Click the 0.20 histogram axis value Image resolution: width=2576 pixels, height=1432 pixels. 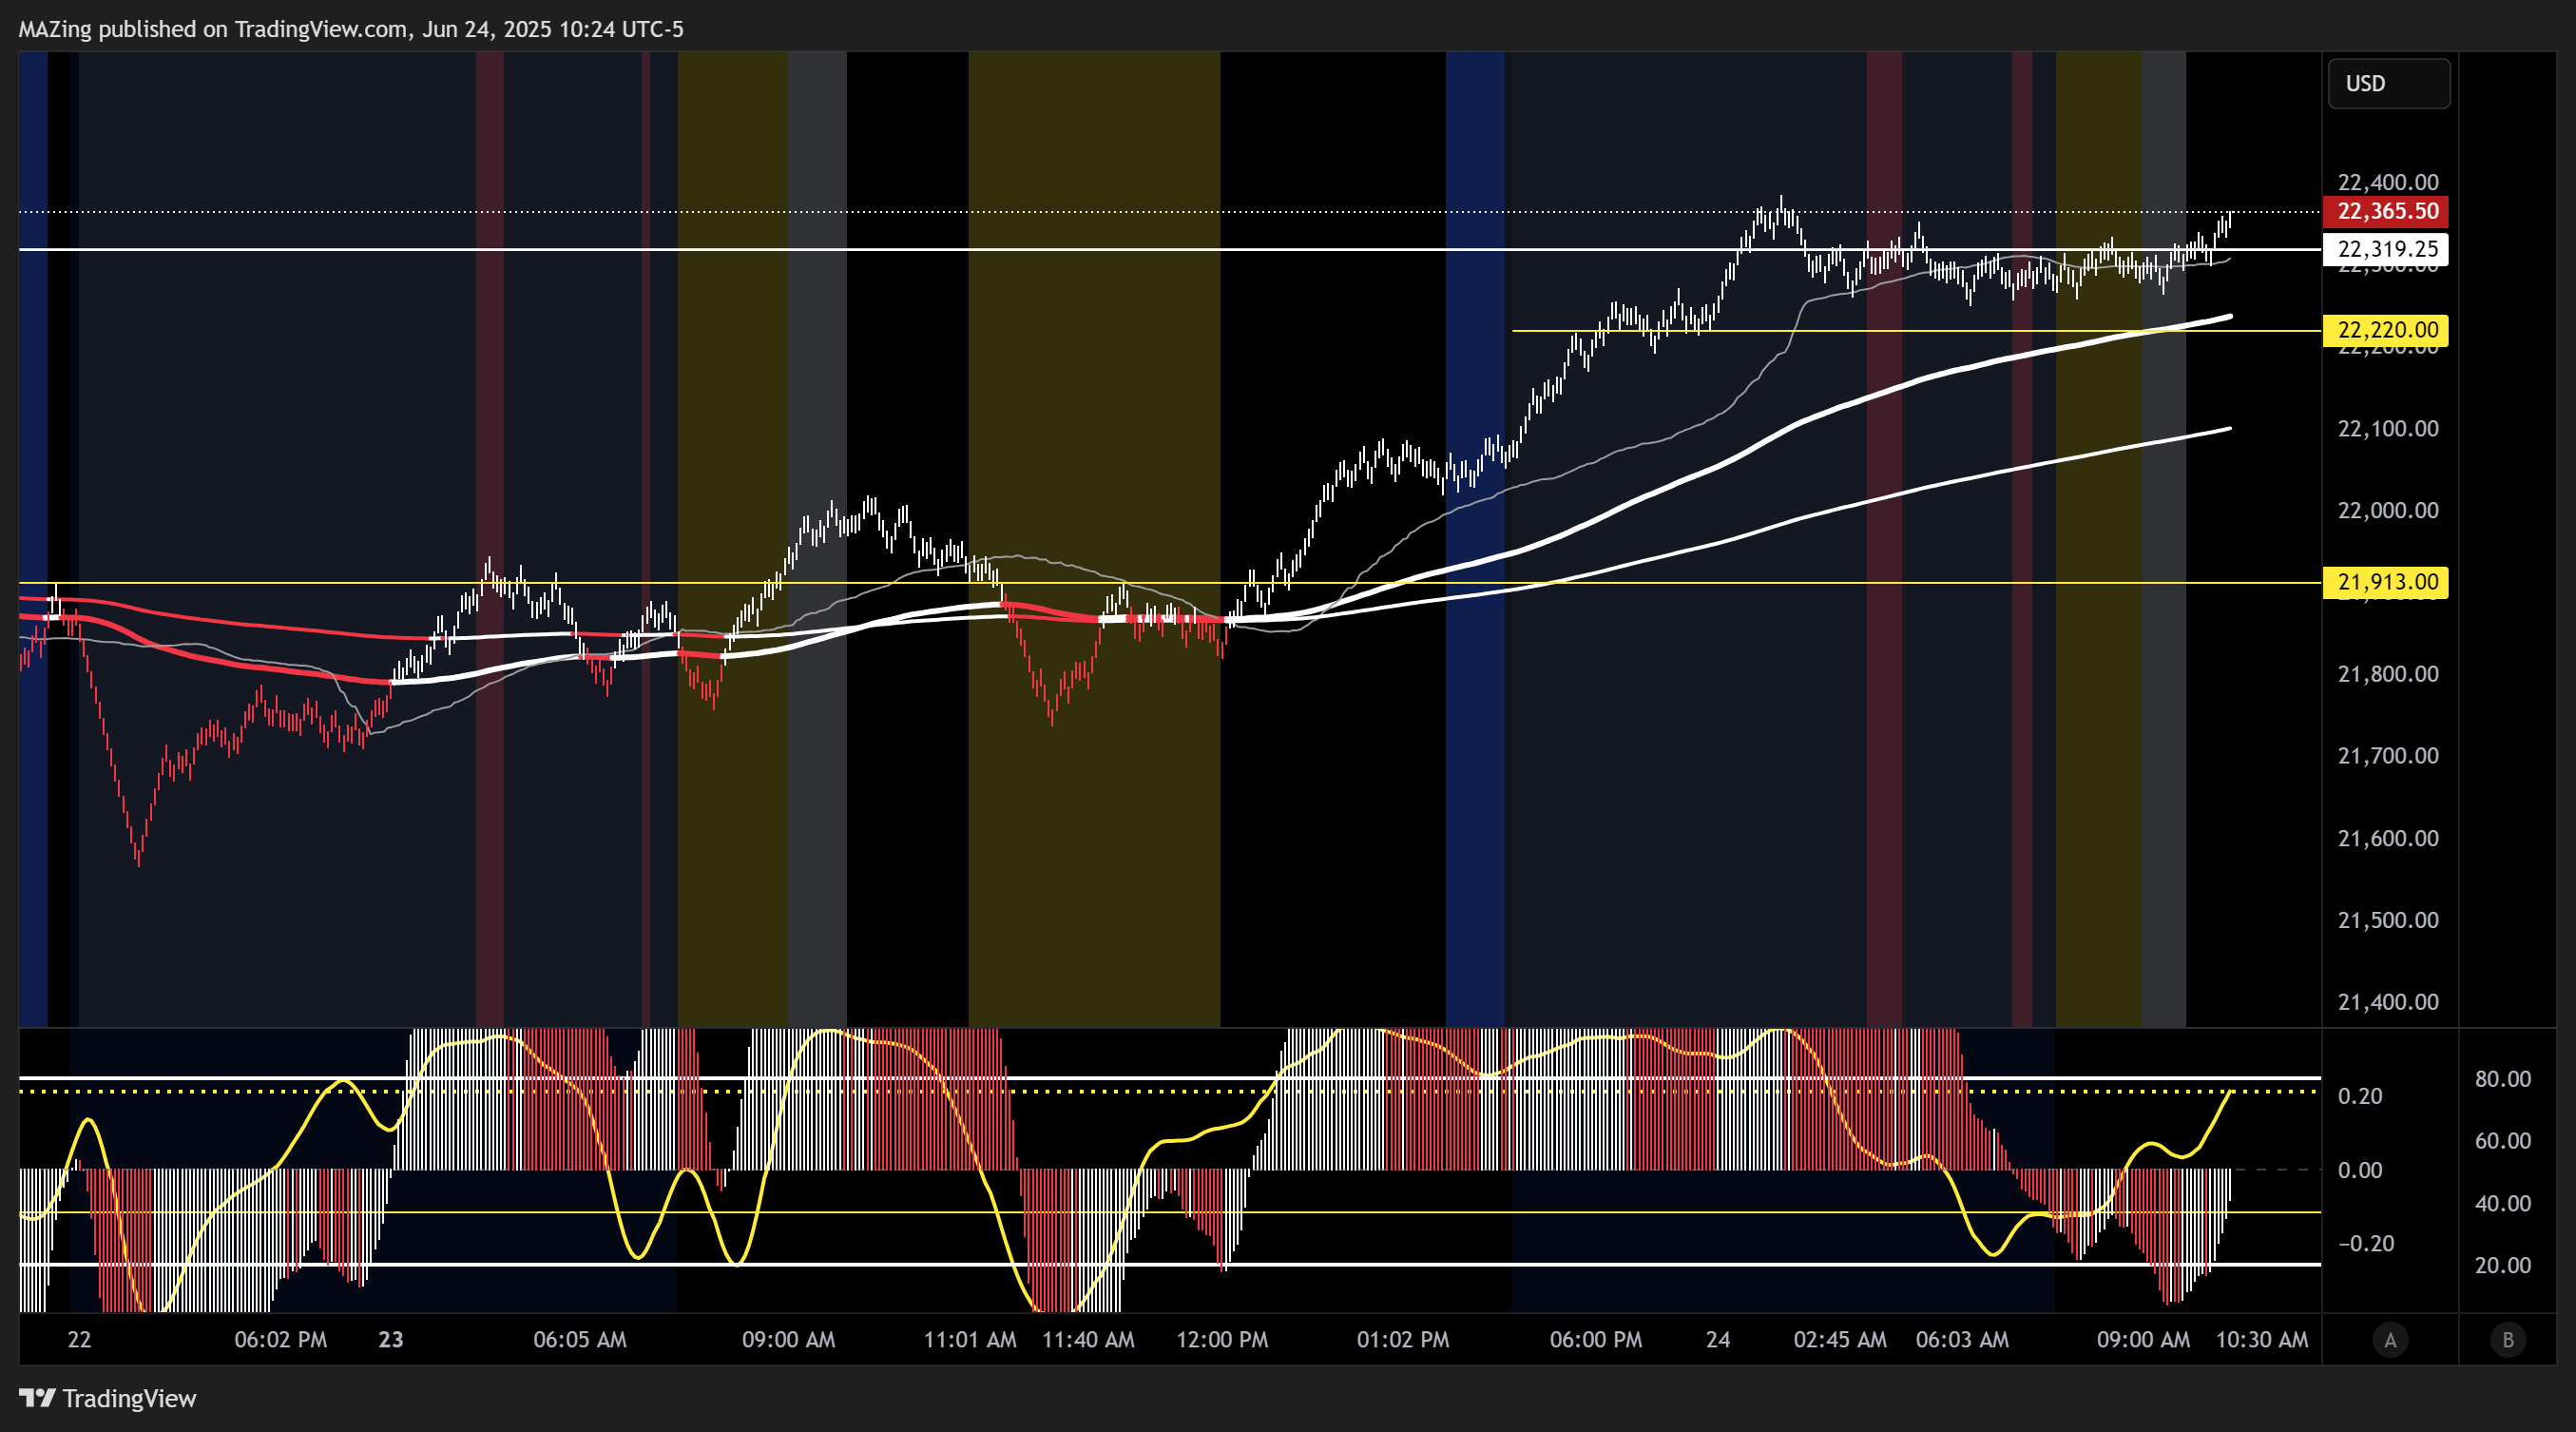click(2360, 1096)
